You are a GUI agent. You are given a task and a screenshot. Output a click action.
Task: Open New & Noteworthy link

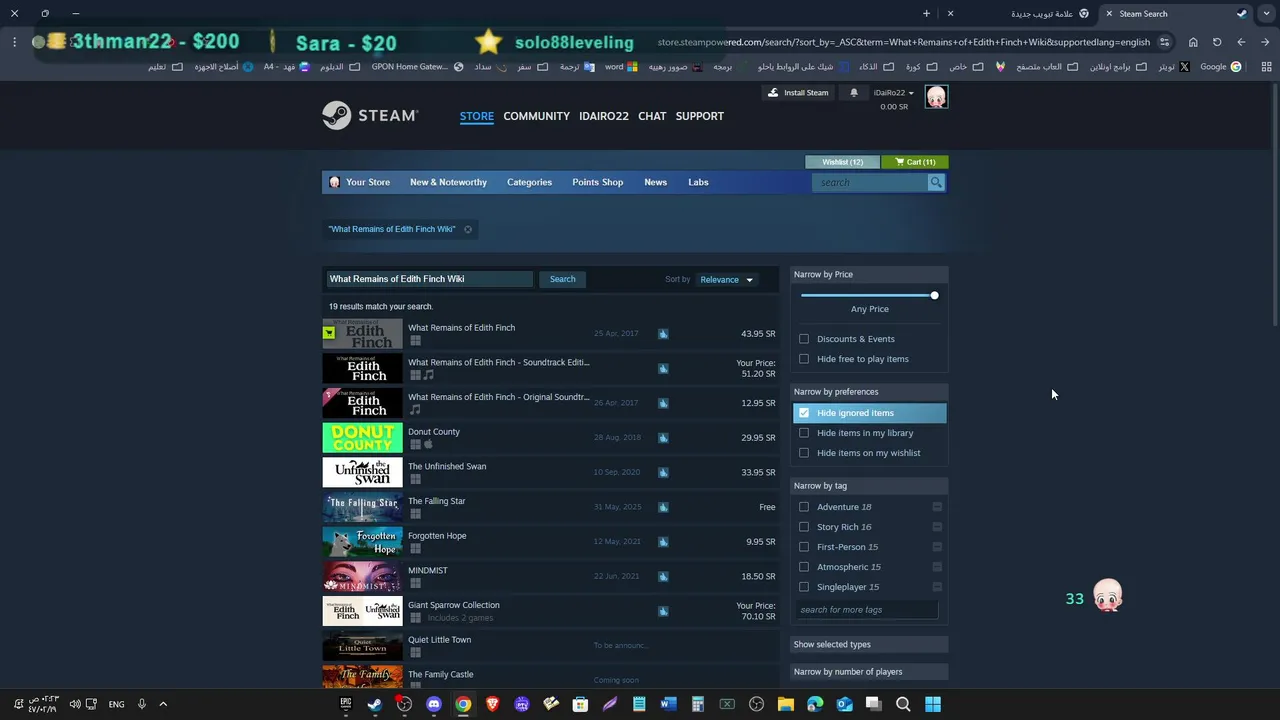click(448, 182)
